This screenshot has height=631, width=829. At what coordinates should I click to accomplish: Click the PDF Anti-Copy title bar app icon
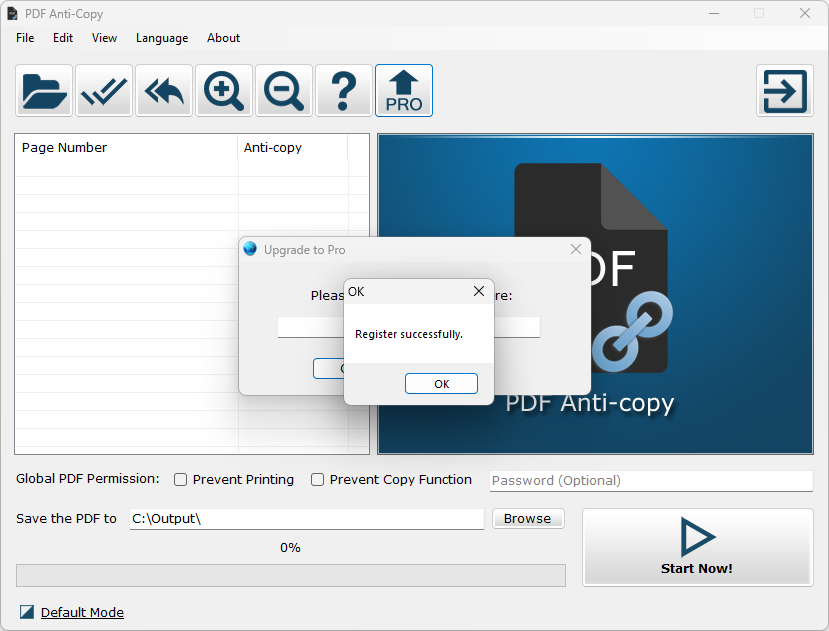tap(12, 13)
